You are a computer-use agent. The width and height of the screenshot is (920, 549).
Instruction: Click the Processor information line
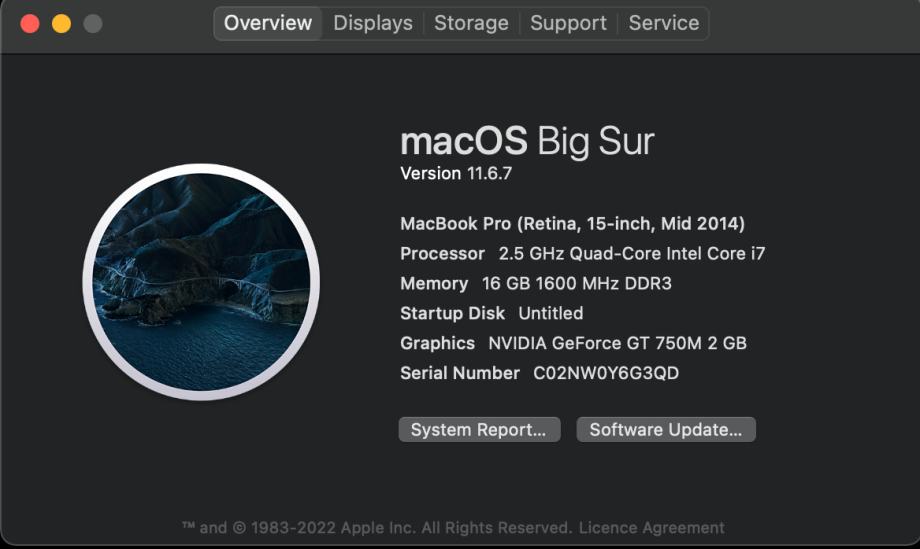pos(582,254)
